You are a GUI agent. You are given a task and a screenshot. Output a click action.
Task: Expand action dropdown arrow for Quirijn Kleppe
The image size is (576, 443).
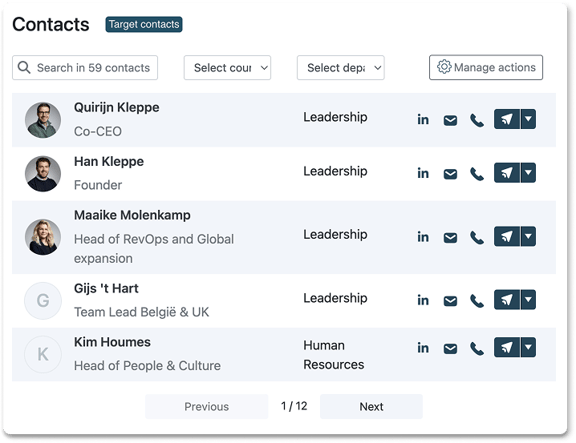[x=528, y=119]
